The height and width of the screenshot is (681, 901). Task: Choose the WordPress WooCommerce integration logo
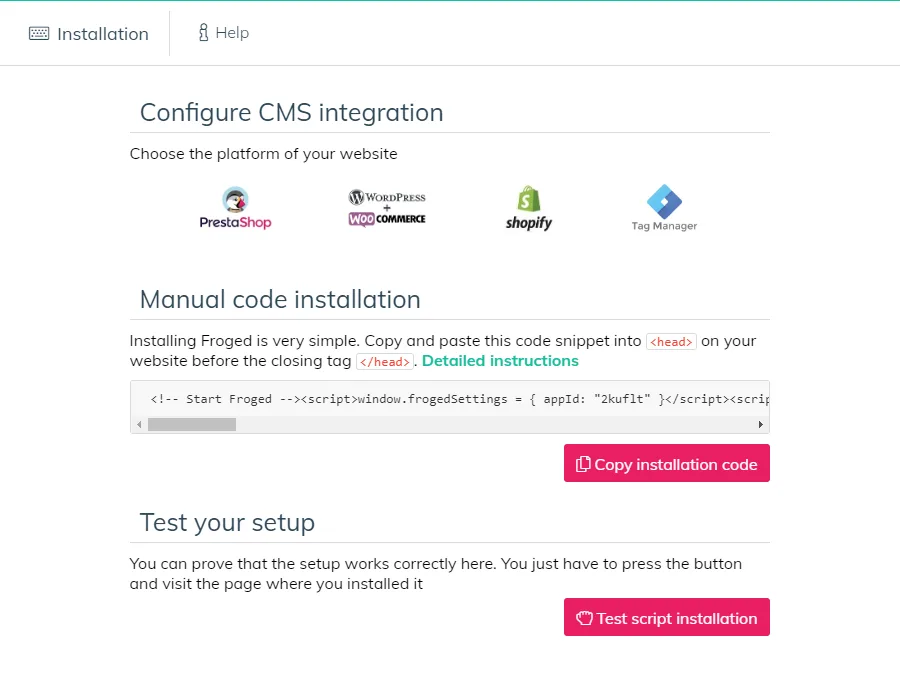387,208
